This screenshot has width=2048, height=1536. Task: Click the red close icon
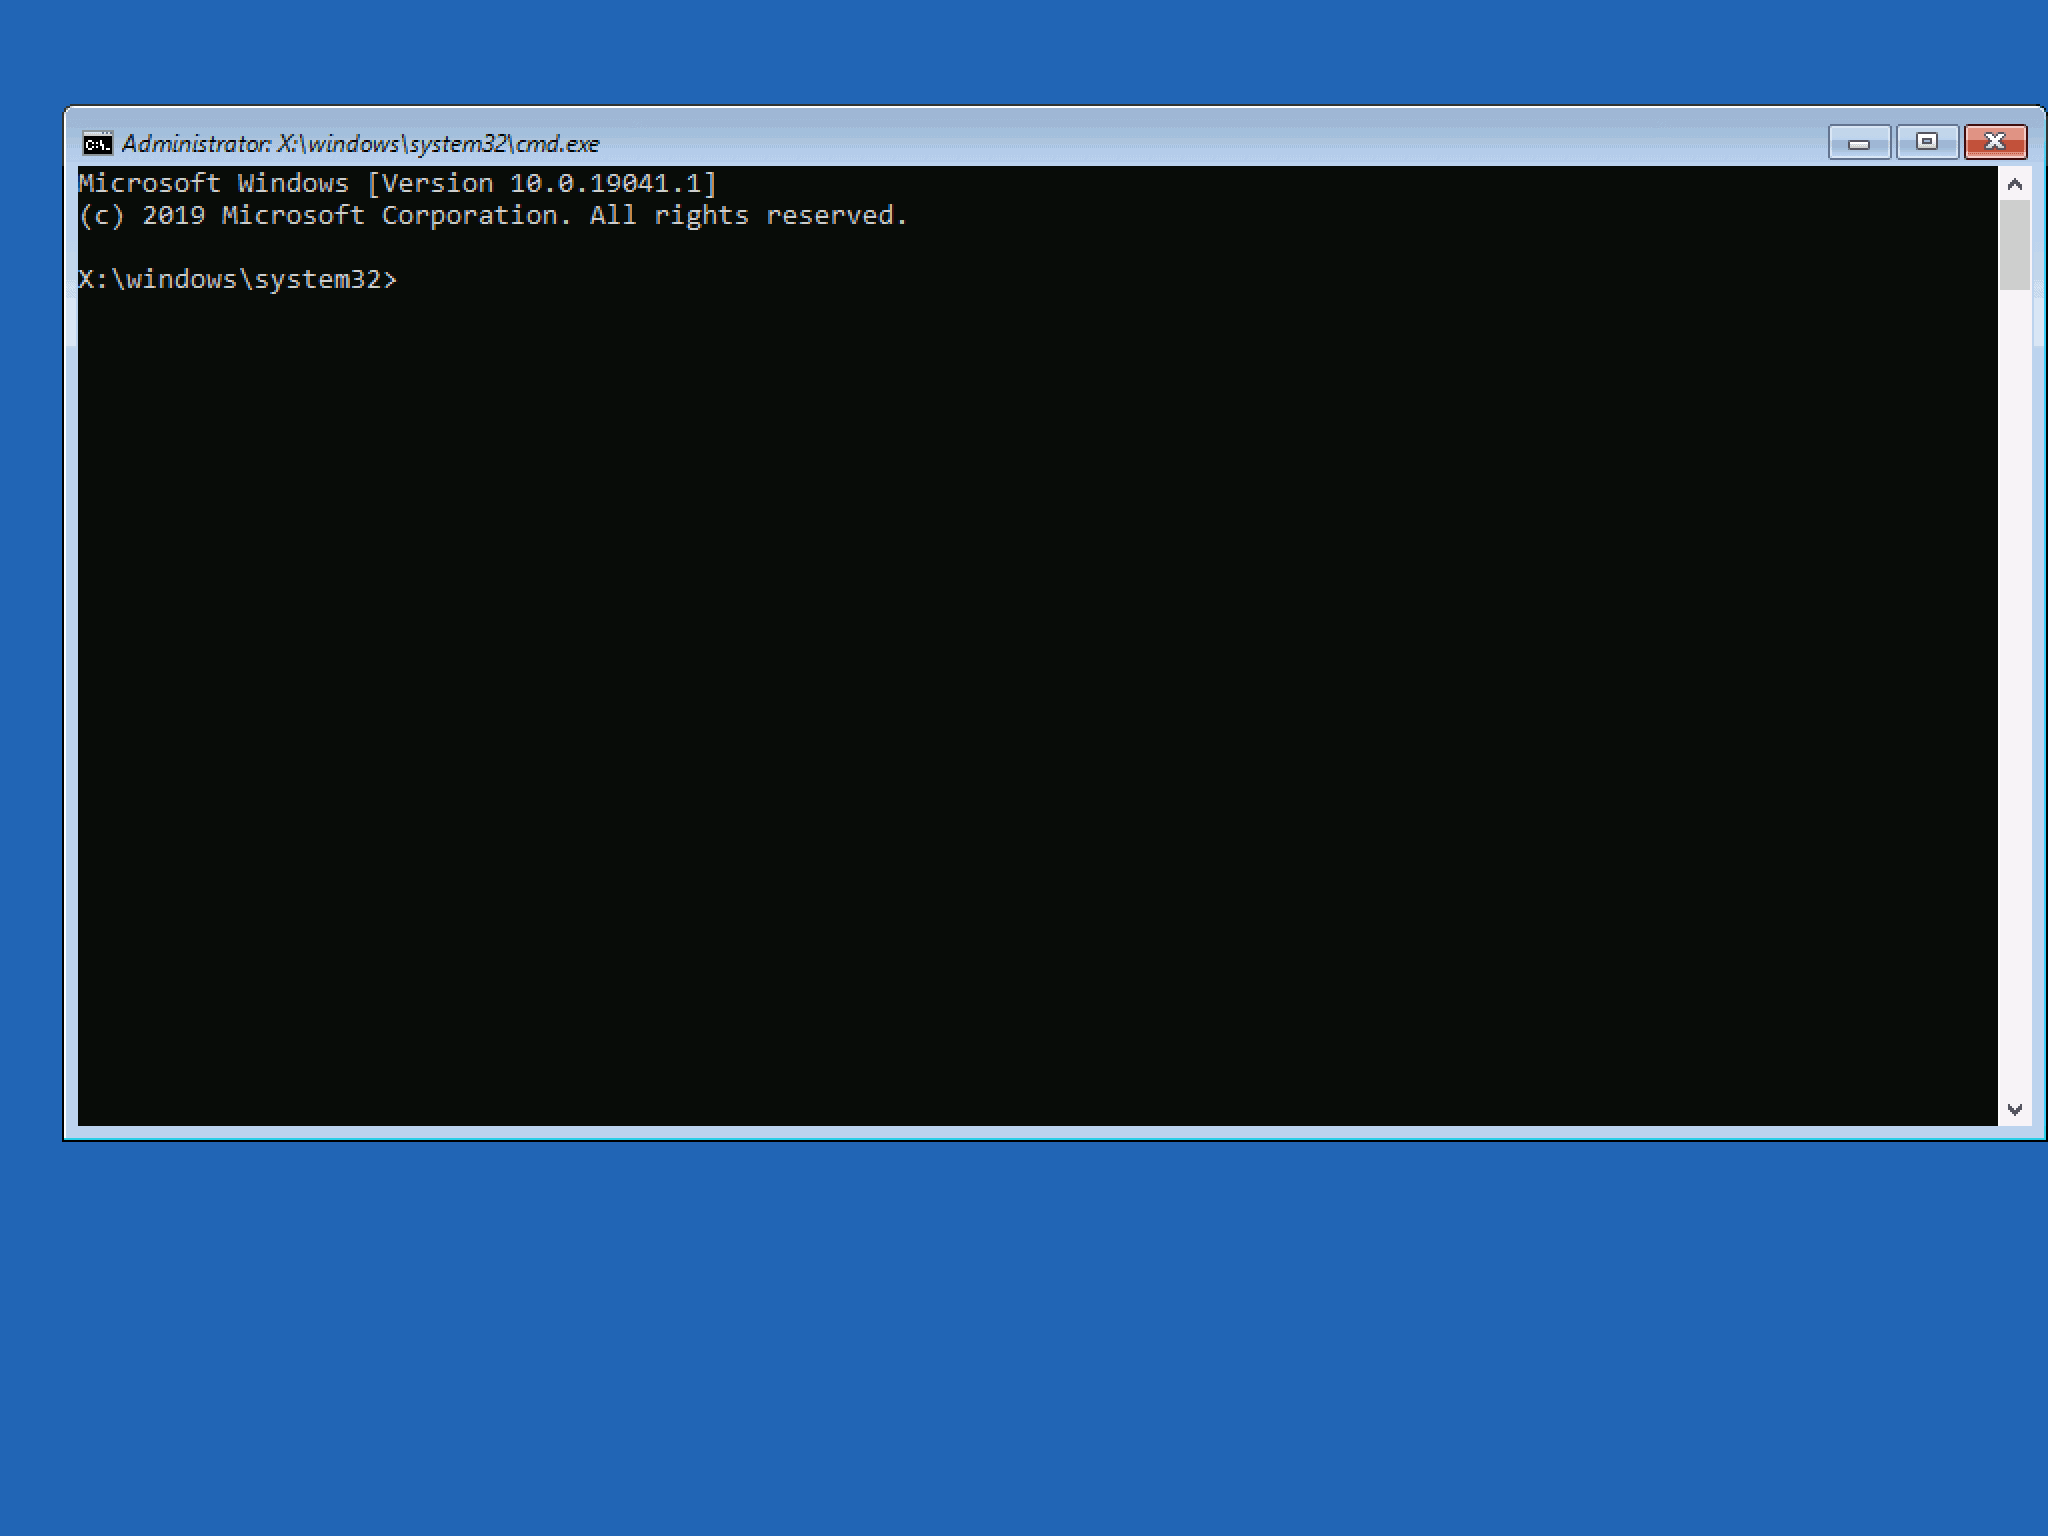pyautogui.click(x=1995, y=142)
